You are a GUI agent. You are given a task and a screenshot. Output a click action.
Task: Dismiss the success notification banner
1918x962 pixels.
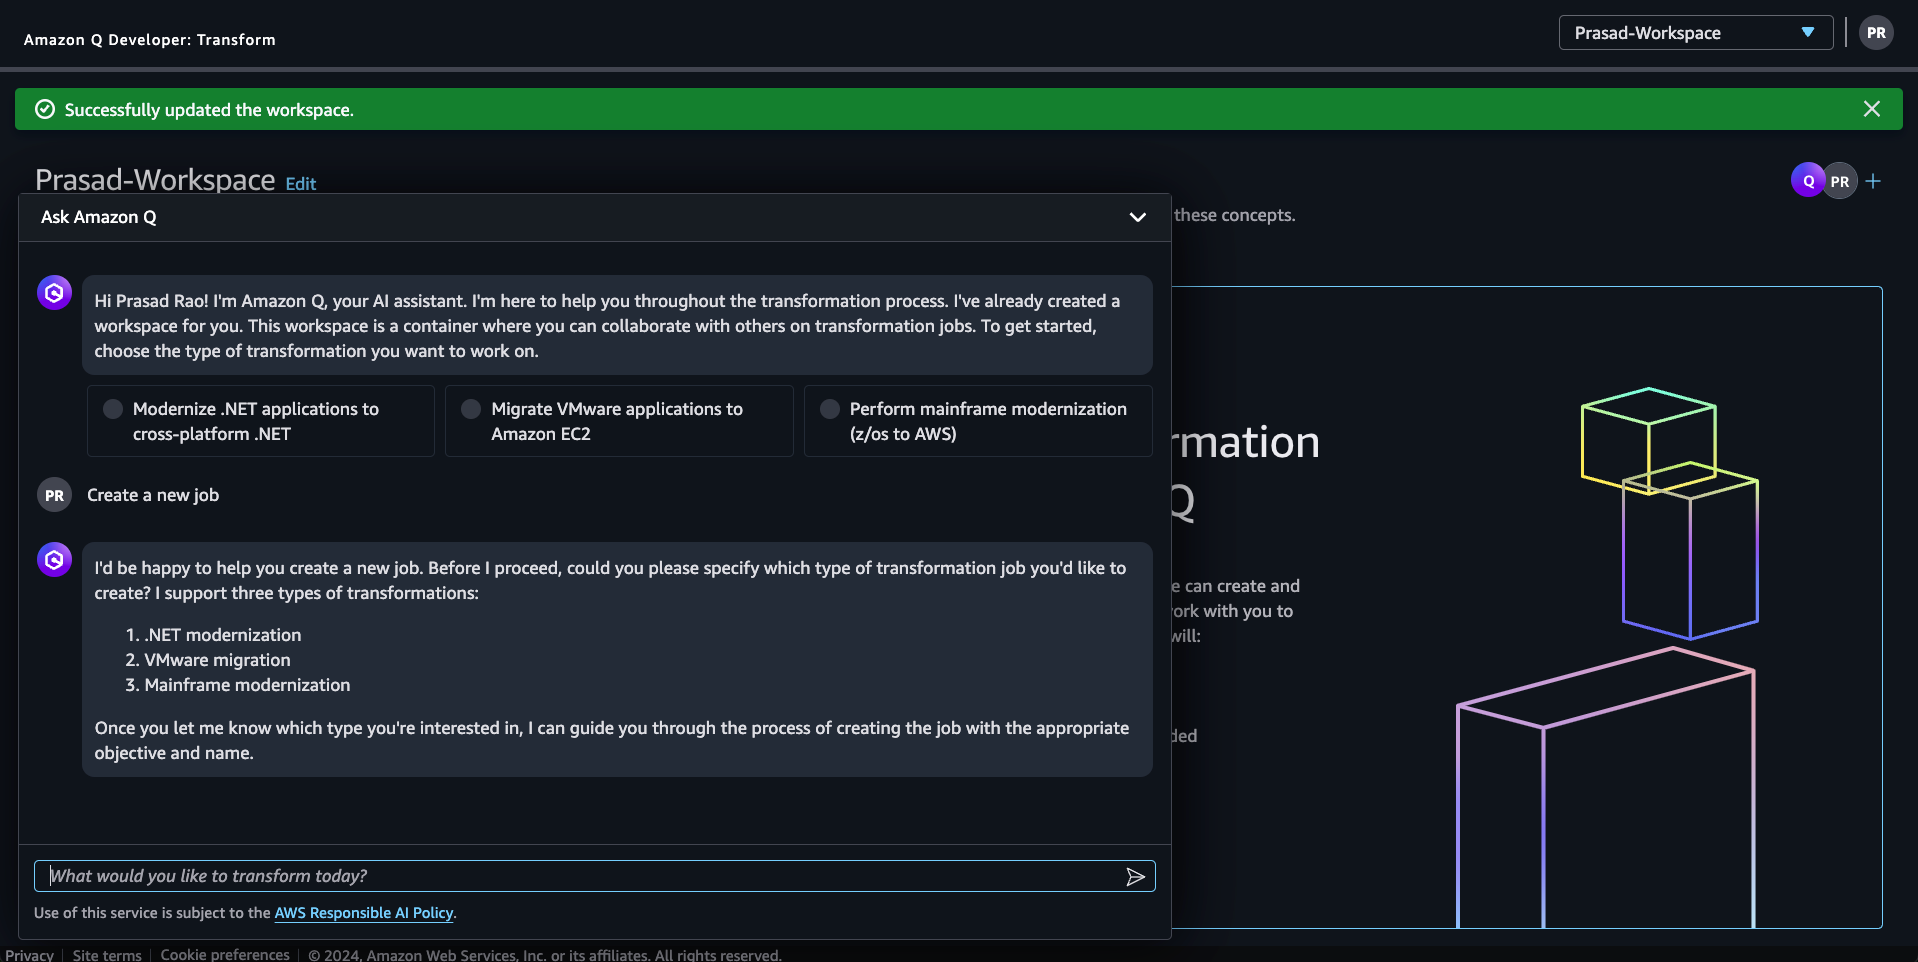coord(1872,109)
